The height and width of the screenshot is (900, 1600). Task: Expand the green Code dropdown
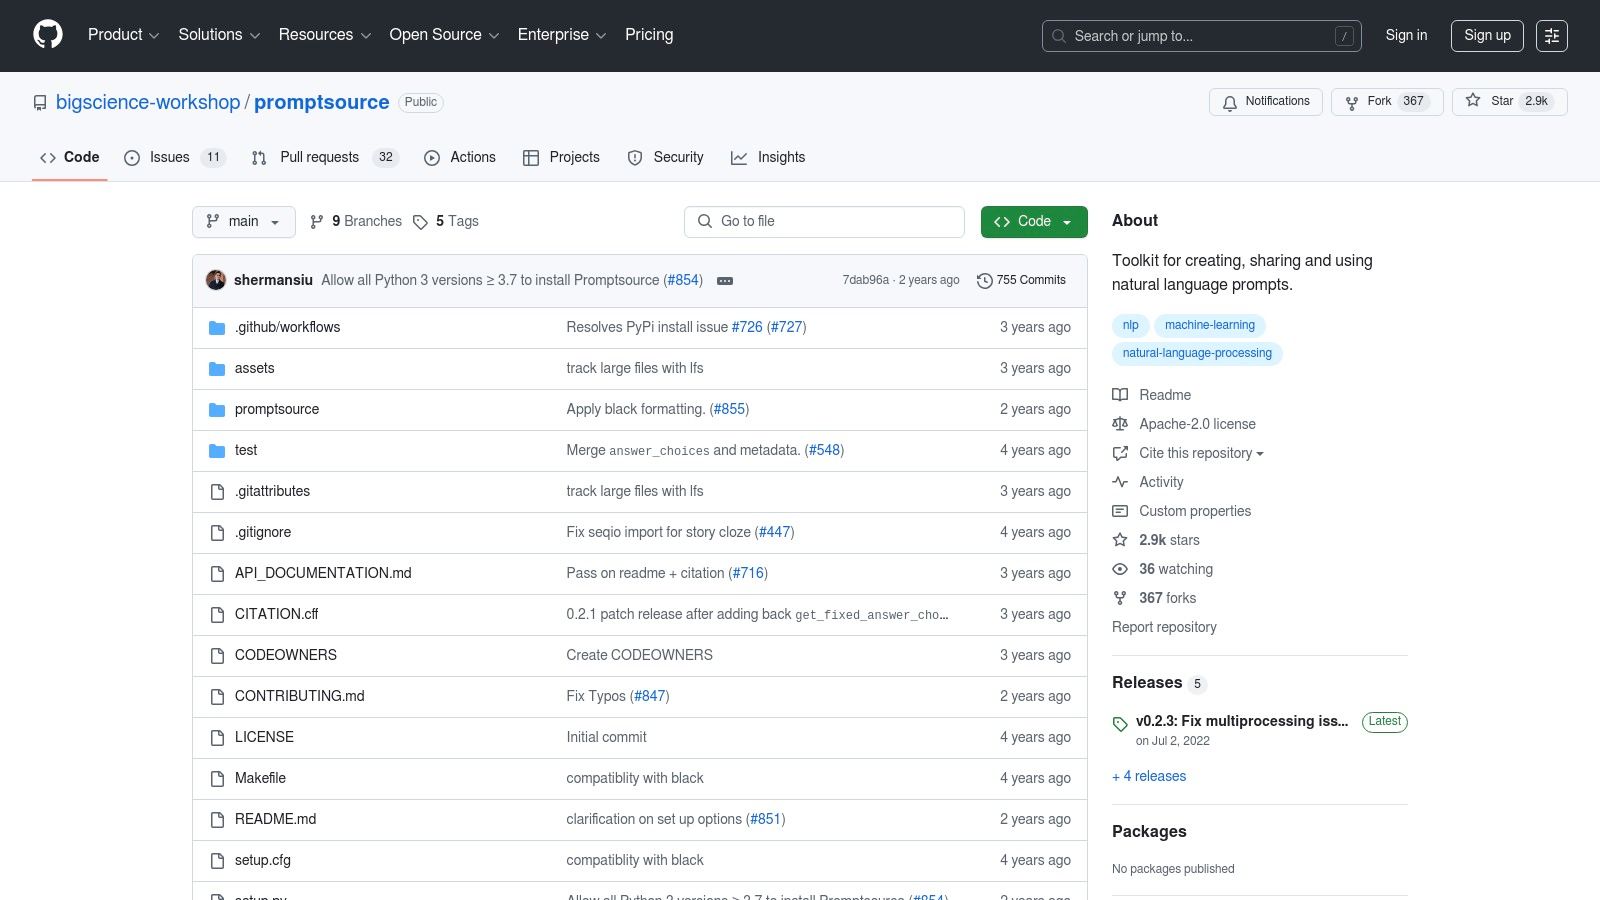click(1034, 222)
